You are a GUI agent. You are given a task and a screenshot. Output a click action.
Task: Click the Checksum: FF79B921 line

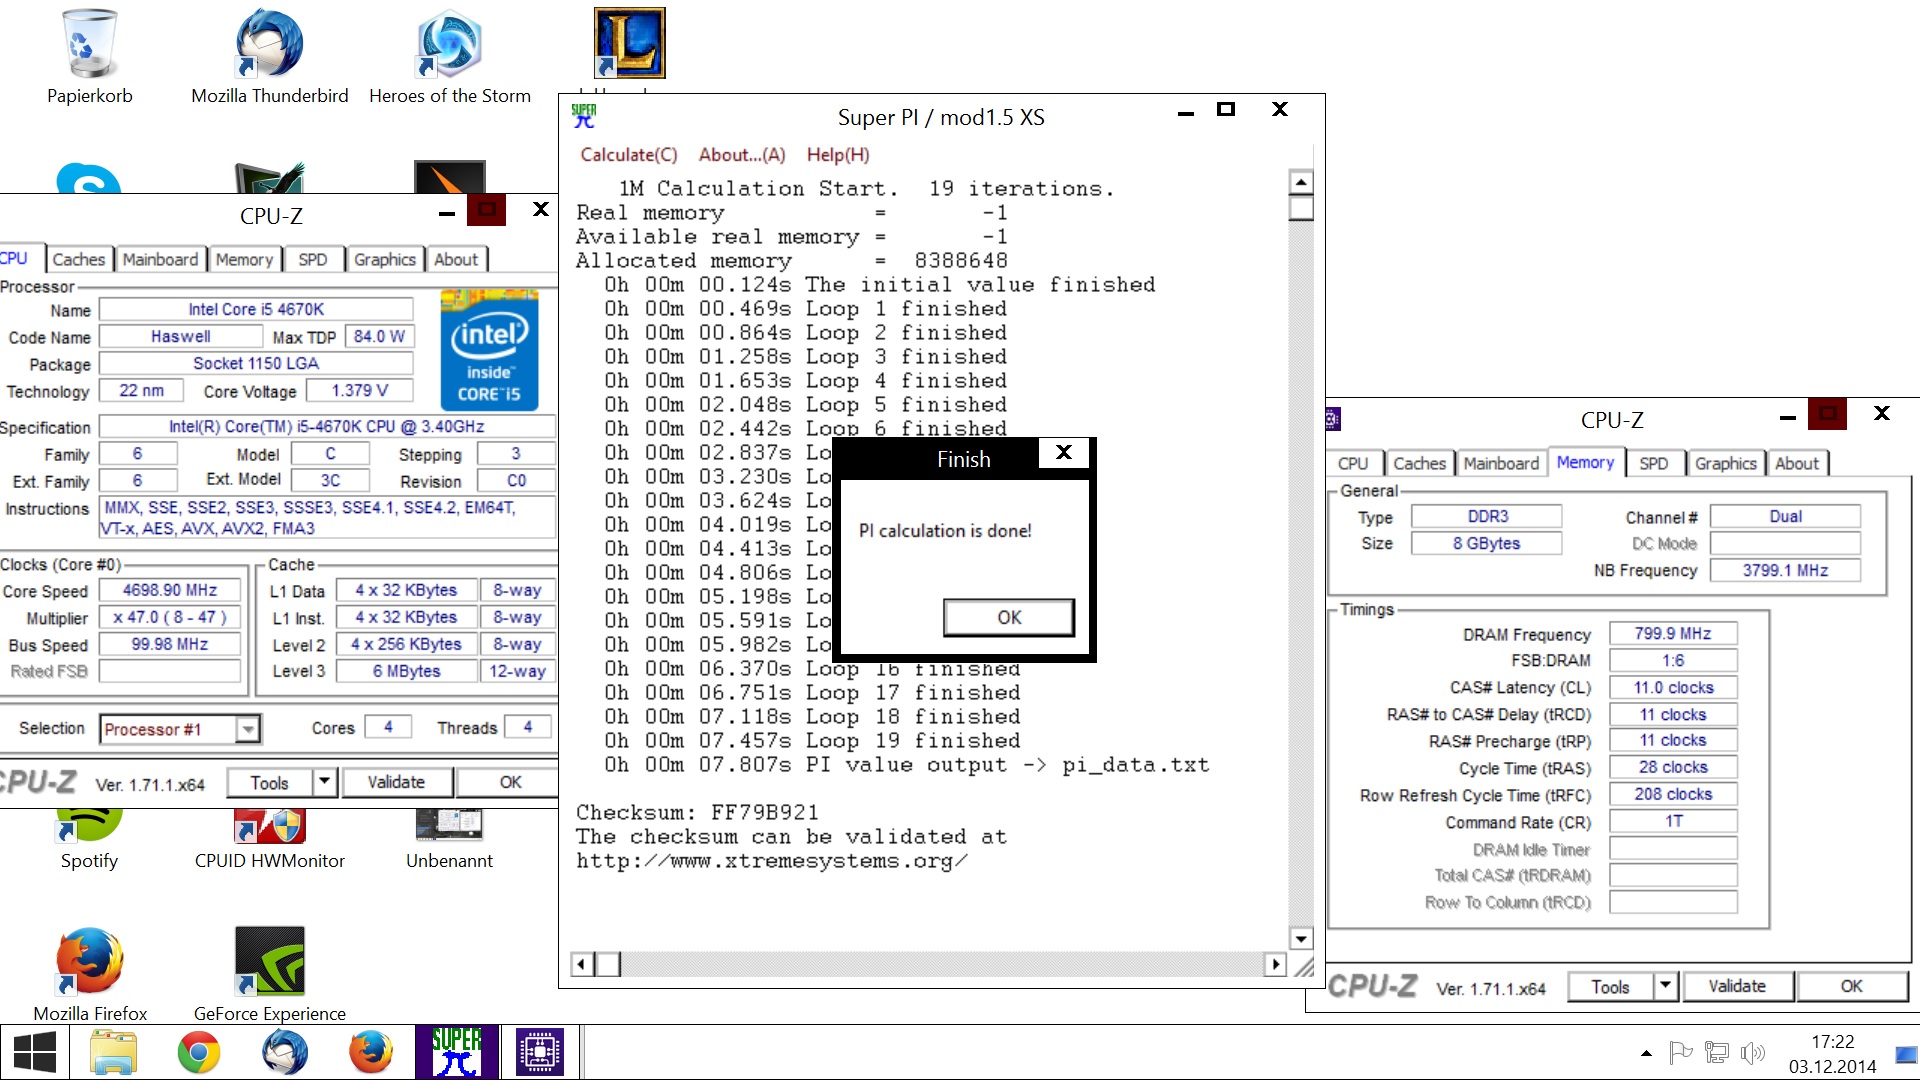(697, 813)
